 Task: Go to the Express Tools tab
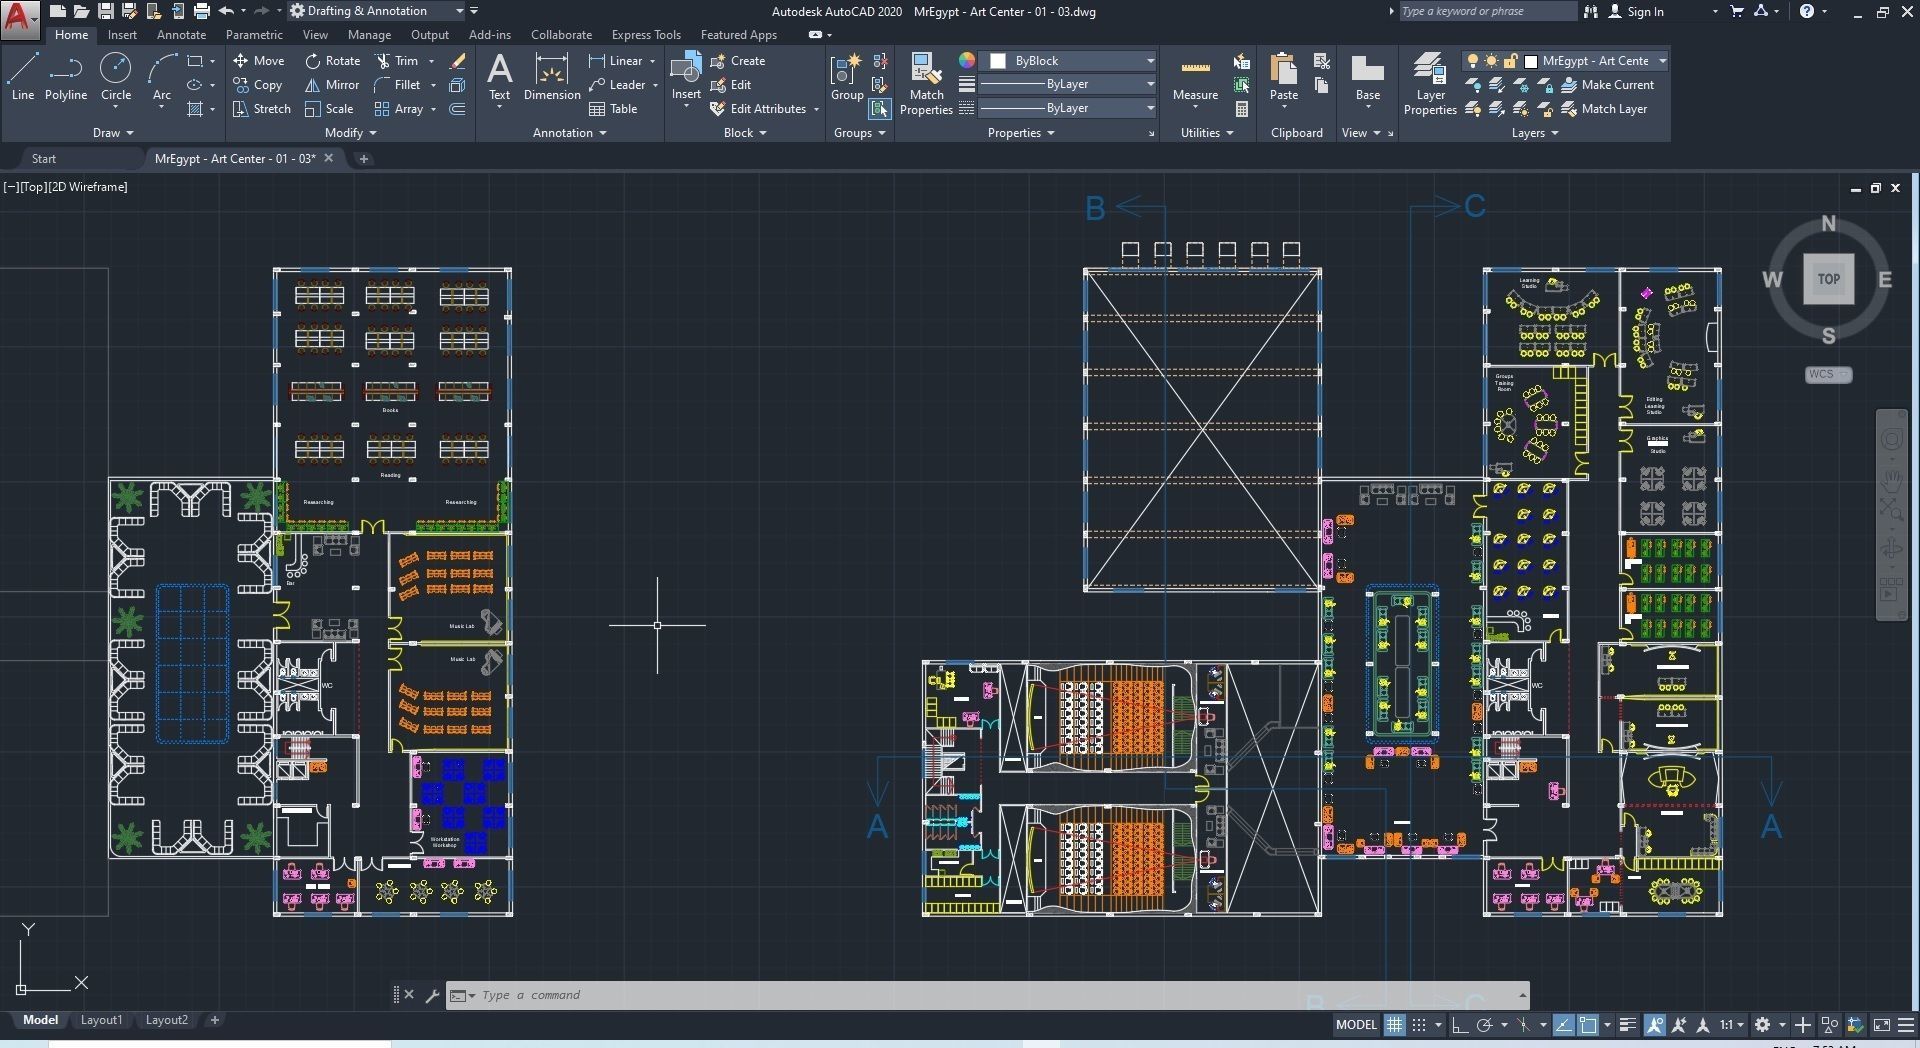coord(646,35)
